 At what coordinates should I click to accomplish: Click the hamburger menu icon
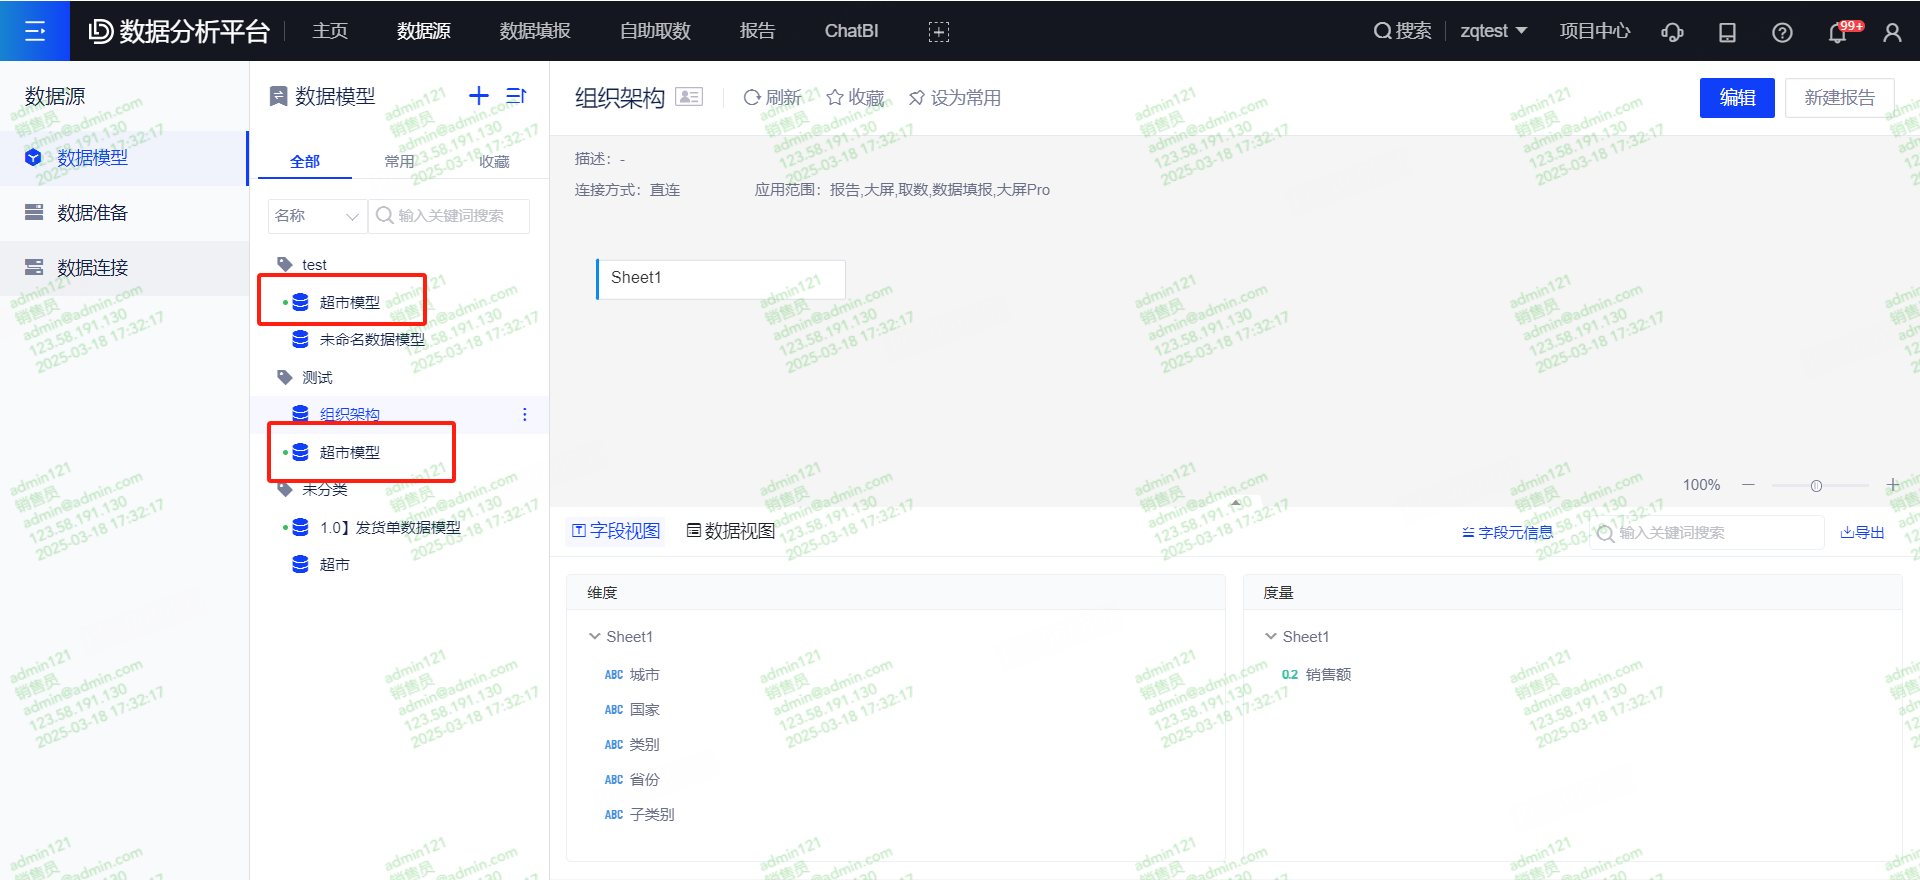click(35, 31)
